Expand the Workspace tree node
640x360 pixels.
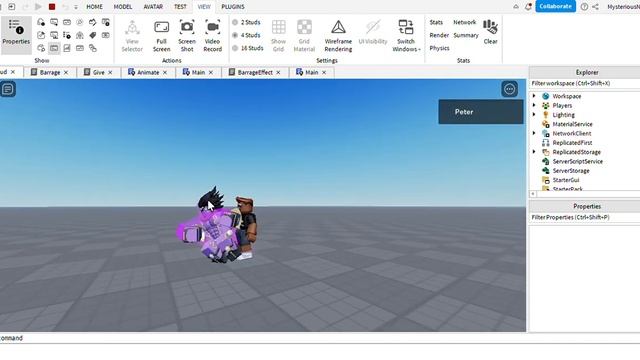pos(534,96)
